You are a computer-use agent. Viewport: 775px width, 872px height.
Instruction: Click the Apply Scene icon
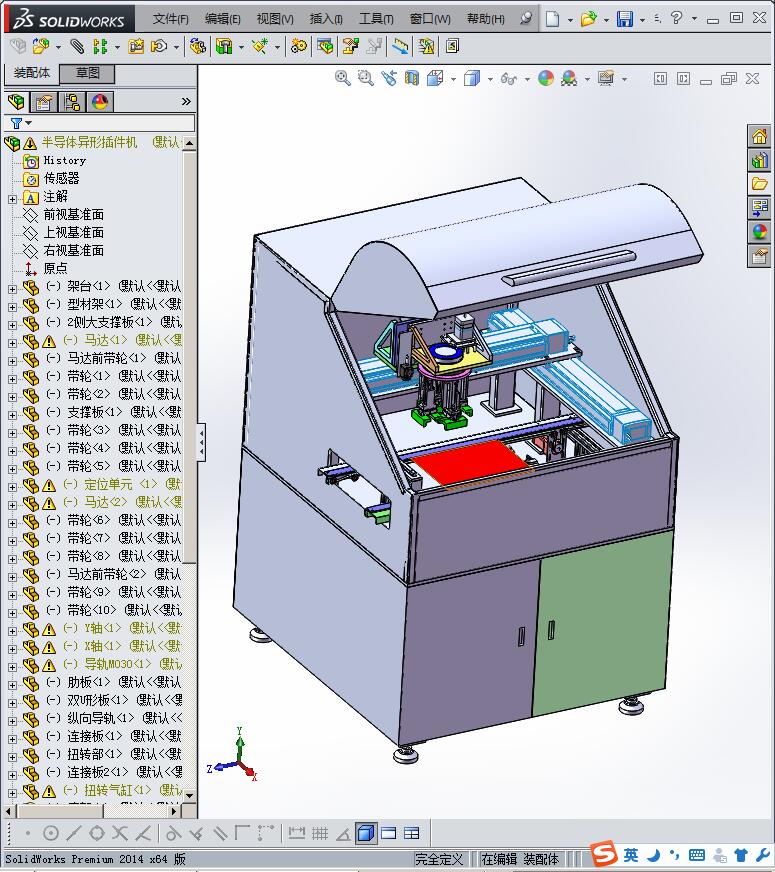coord(569,78)
